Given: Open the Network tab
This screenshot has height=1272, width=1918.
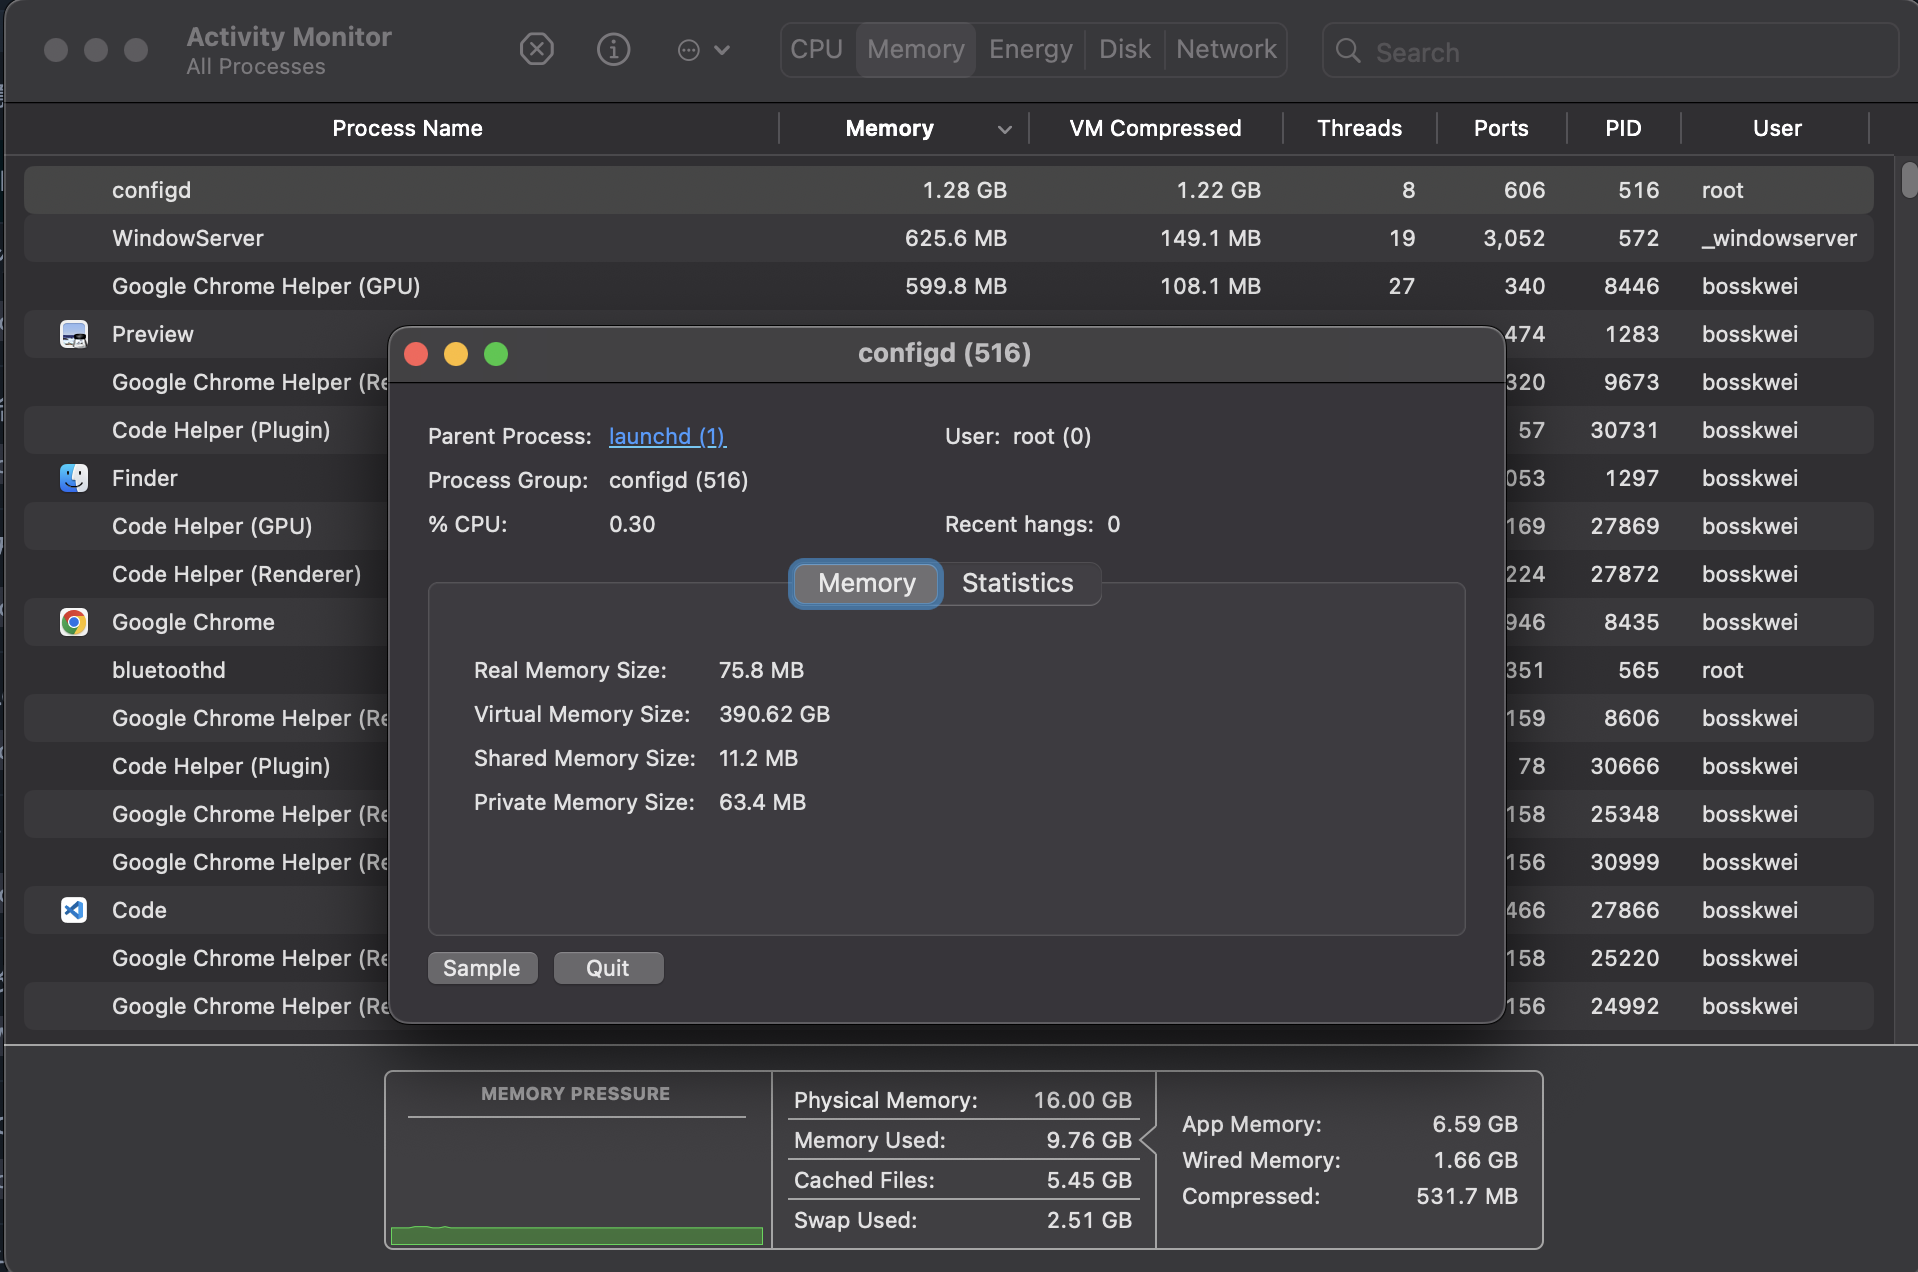Looking at the screenshot, I should point(1226,50).
